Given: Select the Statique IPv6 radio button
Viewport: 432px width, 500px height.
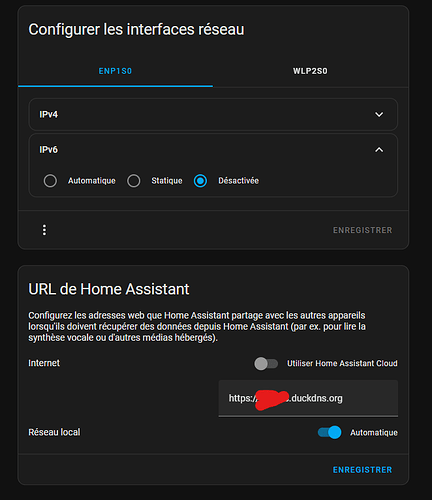Looking at the screenshot, I should (134, 181).
